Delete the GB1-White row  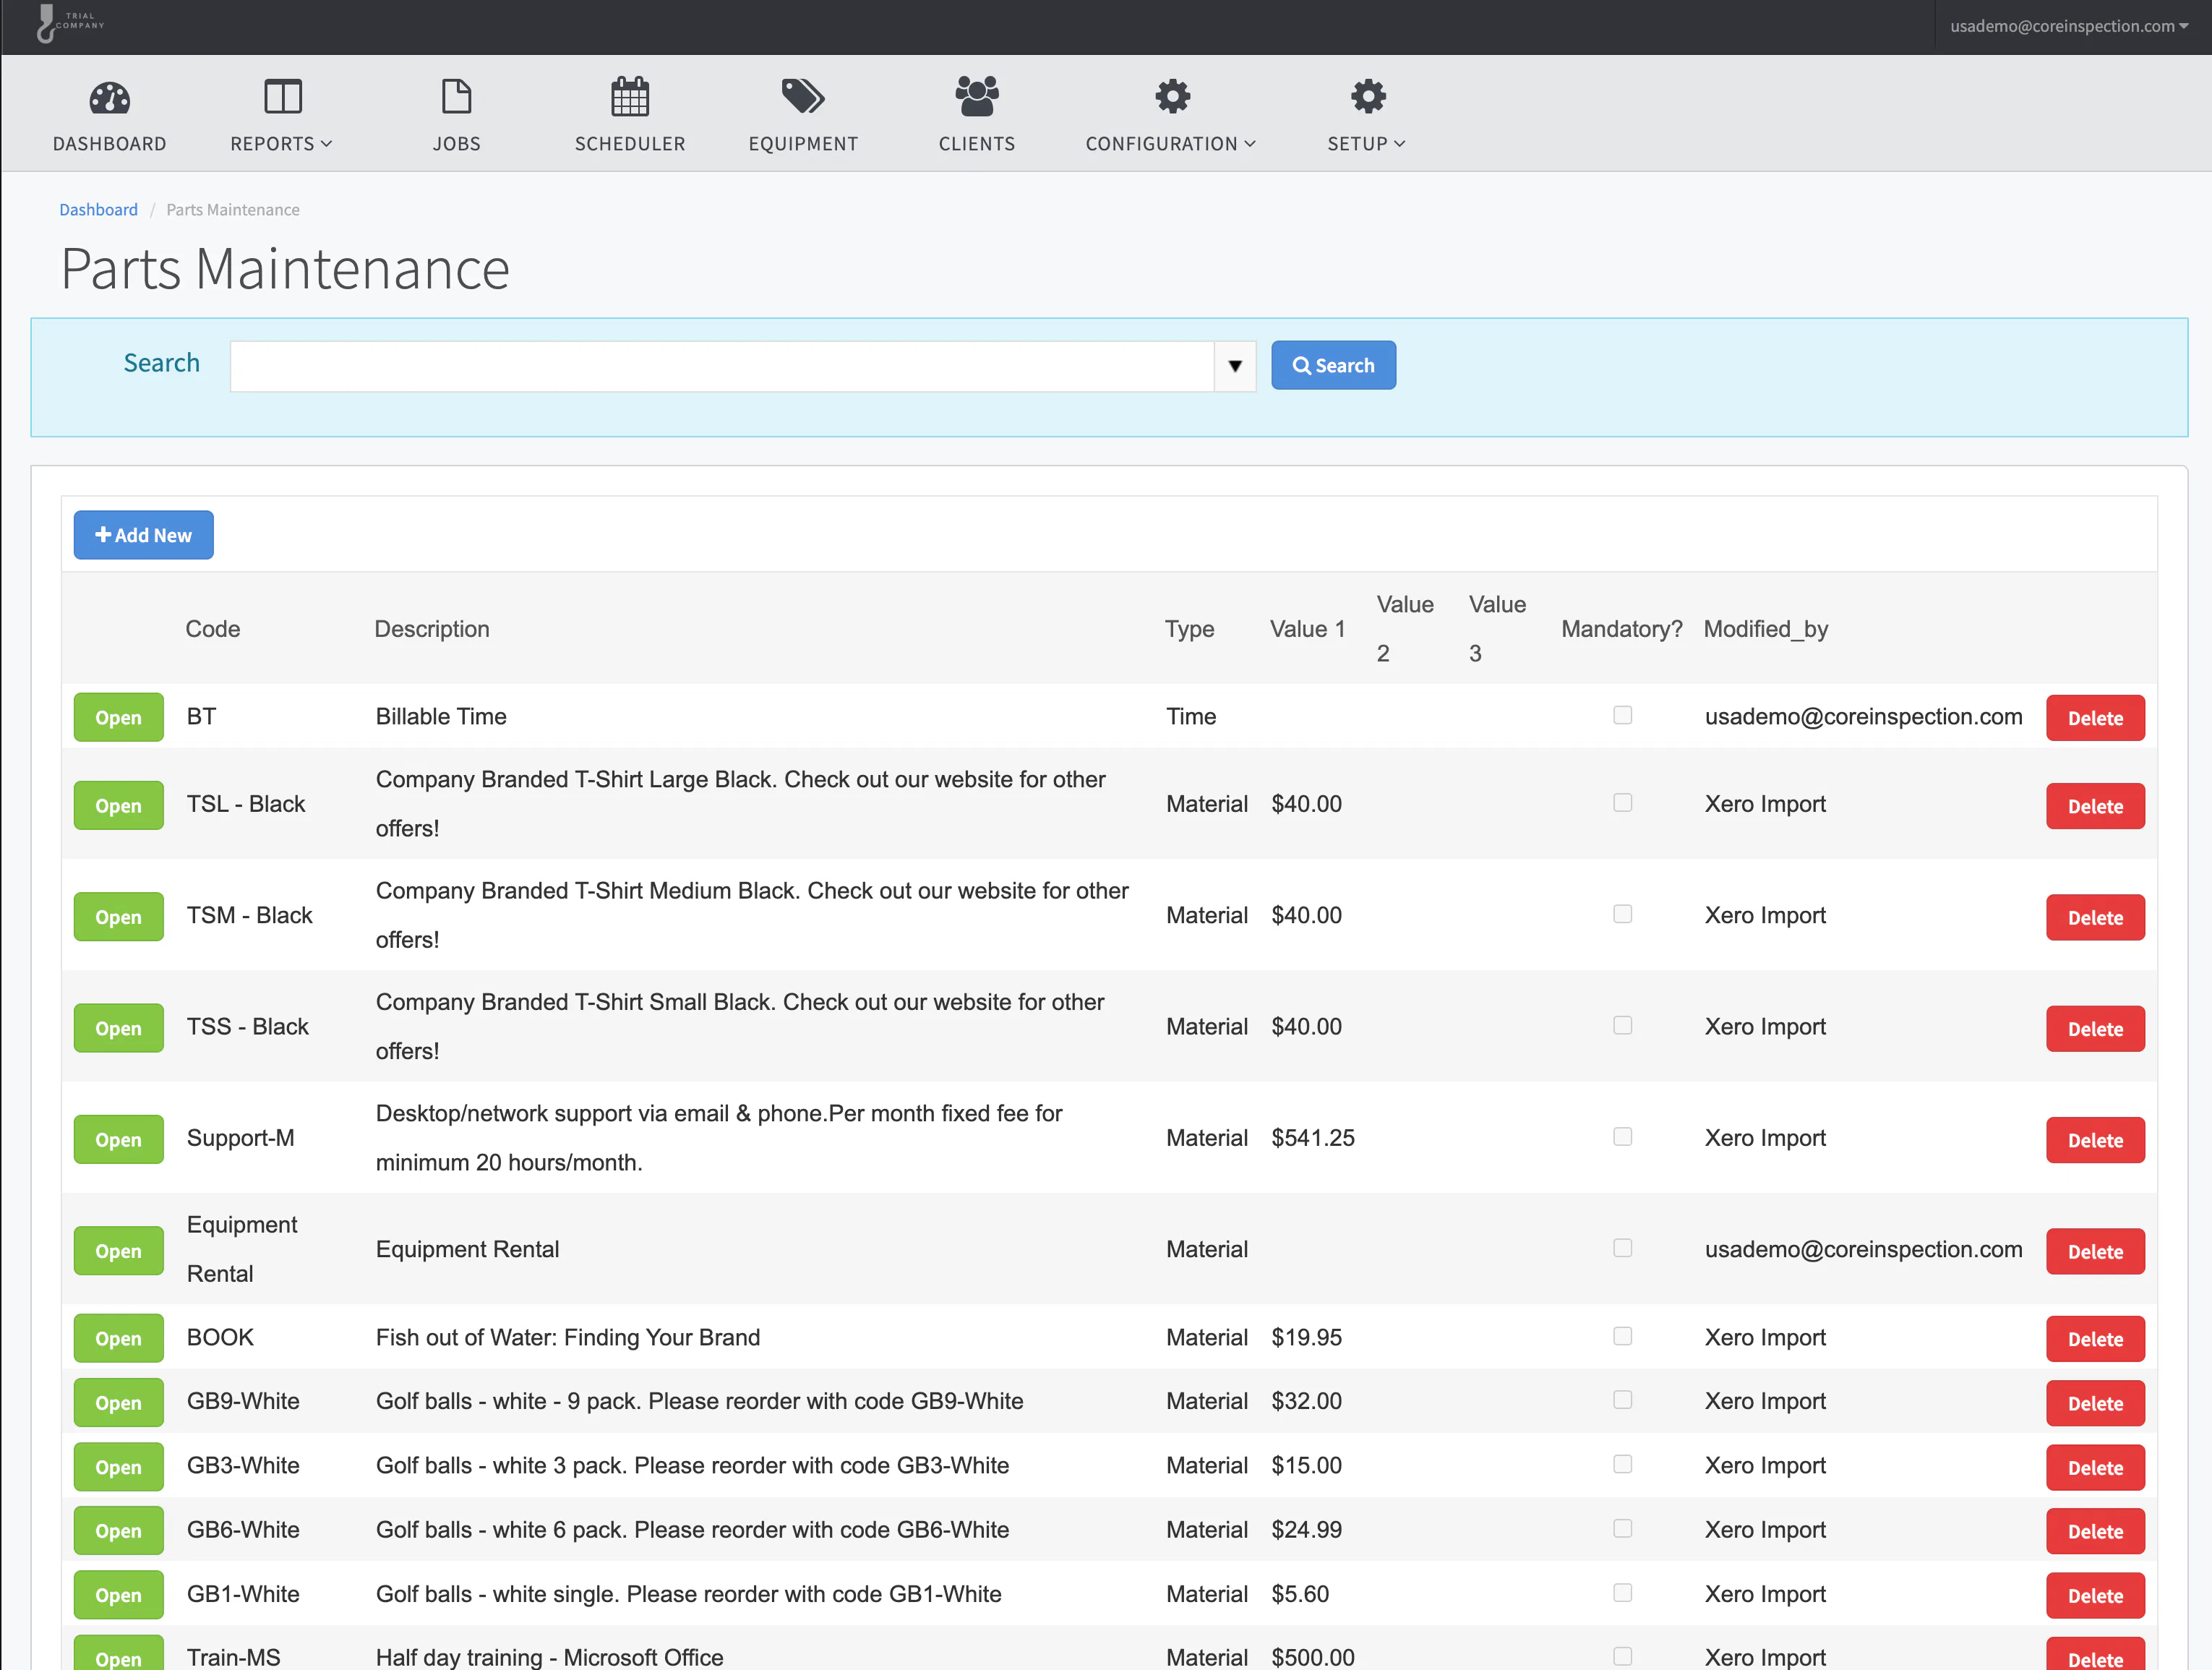point(2095,1595)
